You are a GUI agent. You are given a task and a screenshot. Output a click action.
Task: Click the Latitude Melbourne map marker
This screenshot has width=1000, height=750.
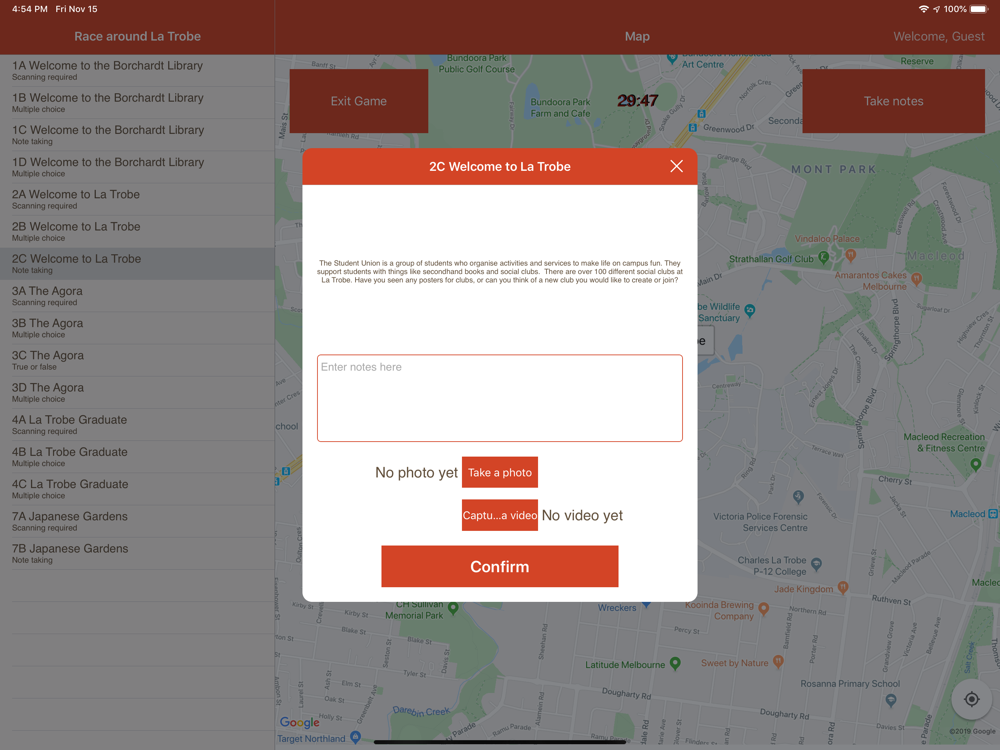[675, 663]
